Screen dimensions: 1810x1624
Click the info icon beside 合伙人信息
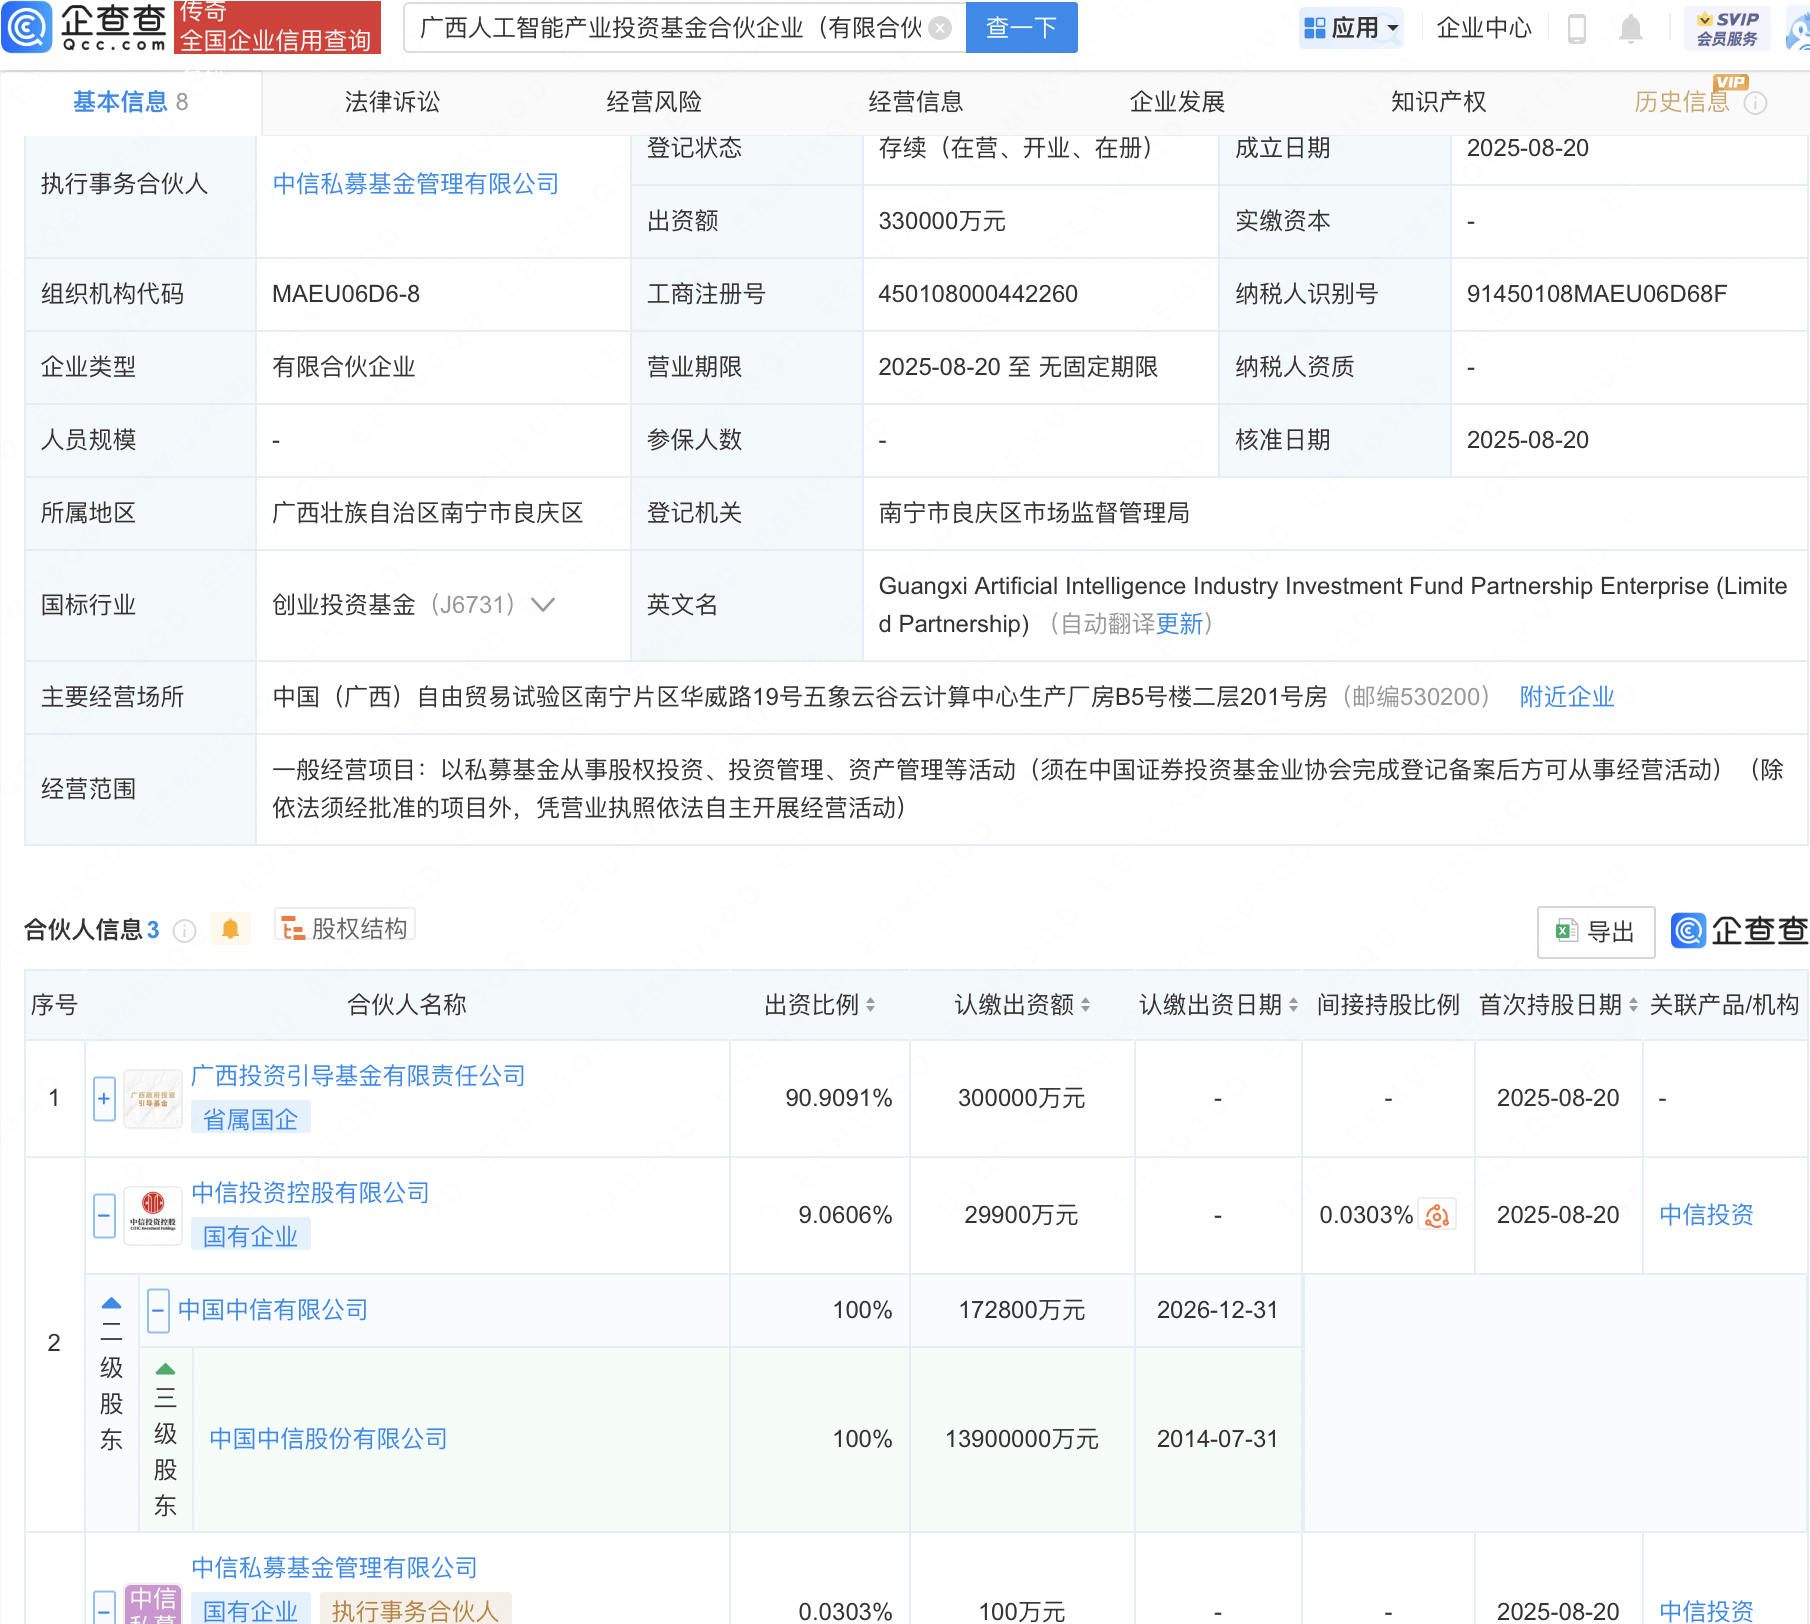click(x=184, y=931)
